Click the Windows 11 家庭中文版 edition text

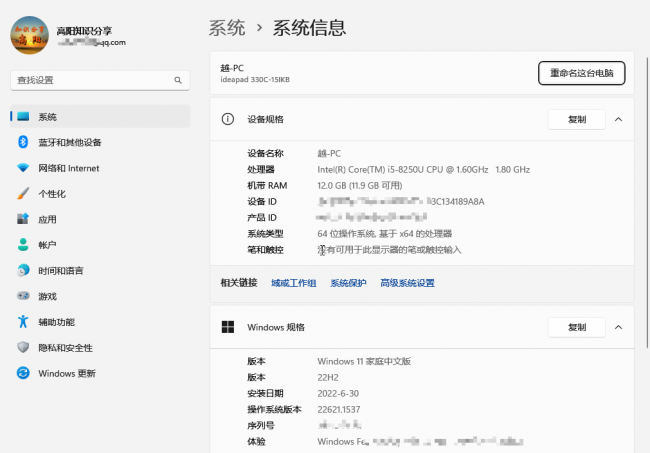[364, 361]
